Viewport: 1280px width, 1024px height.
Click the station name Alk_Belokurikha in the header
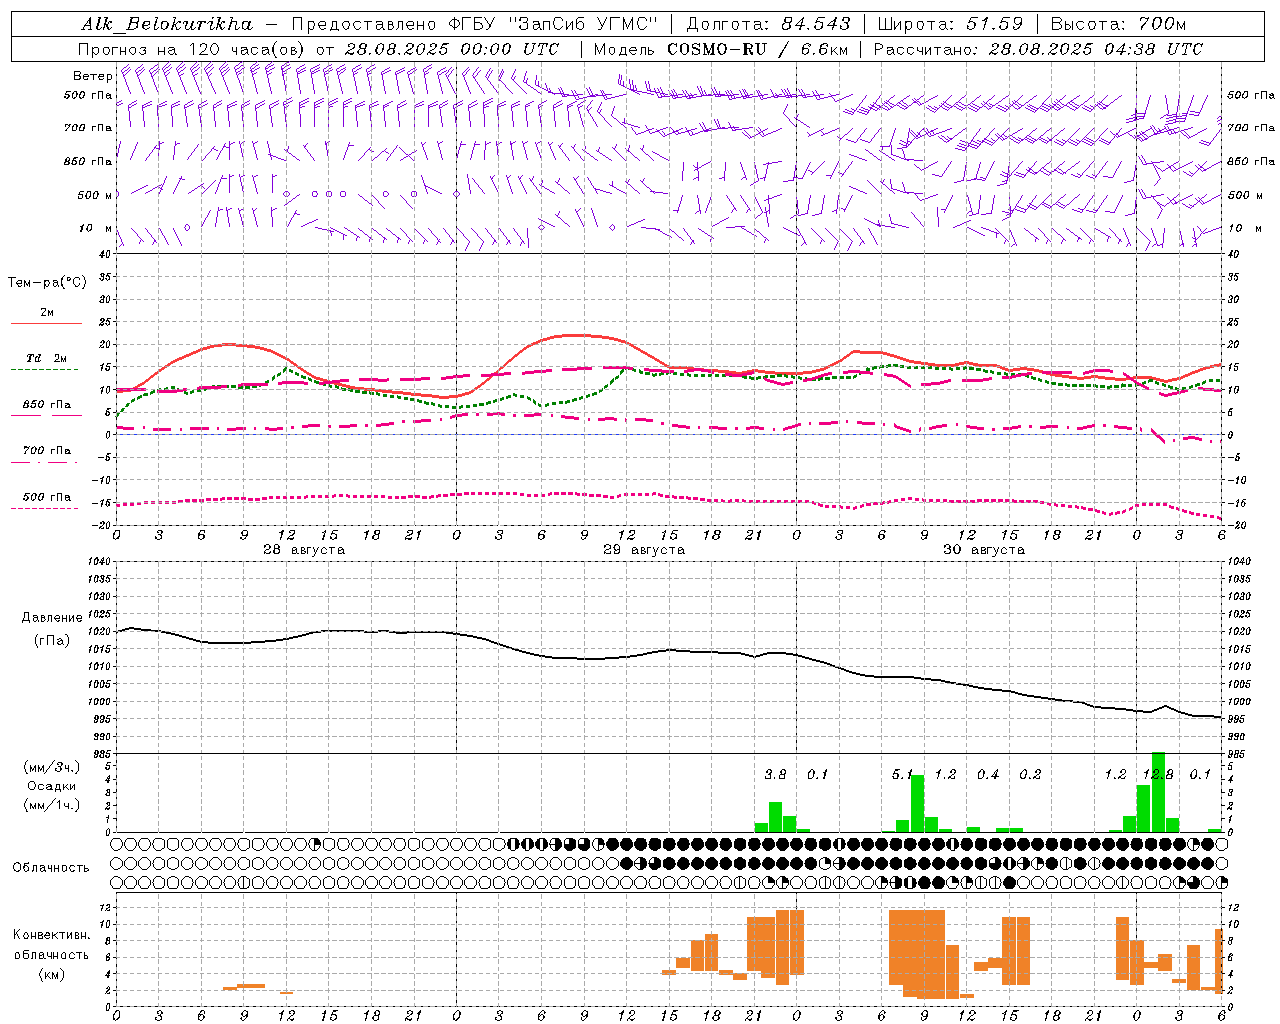(167, 23)
